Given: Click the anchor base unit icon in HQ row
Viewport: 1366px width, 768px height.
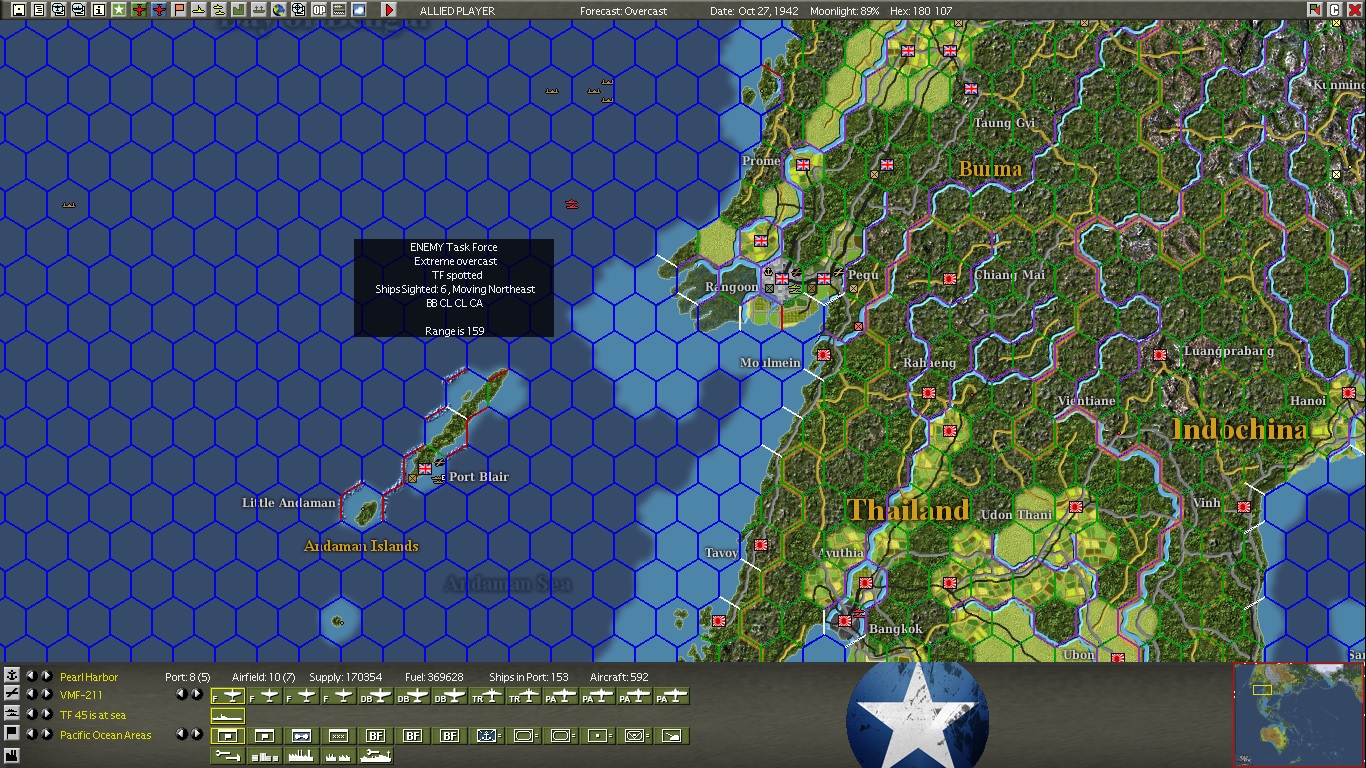Looking at the screenshot, I should coord(487,736).
